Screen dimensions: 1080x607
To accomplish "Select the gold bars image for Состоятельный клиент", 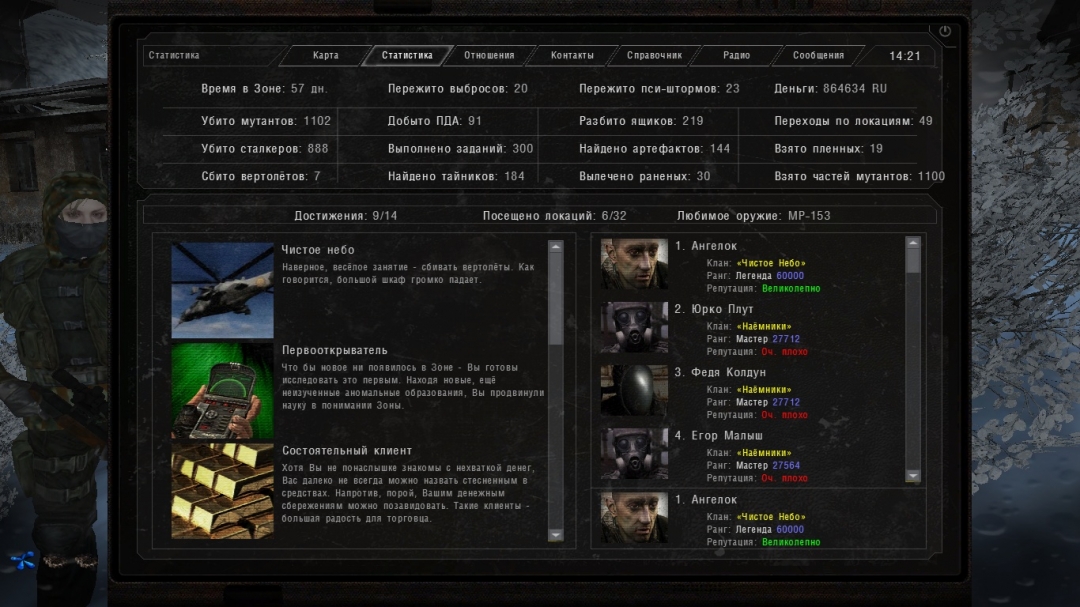I will [222, 491].
